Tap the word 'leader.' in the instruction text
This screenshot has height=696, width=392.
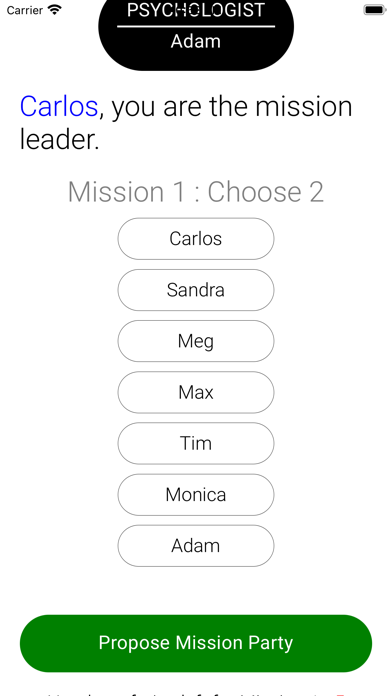(59, 139)
